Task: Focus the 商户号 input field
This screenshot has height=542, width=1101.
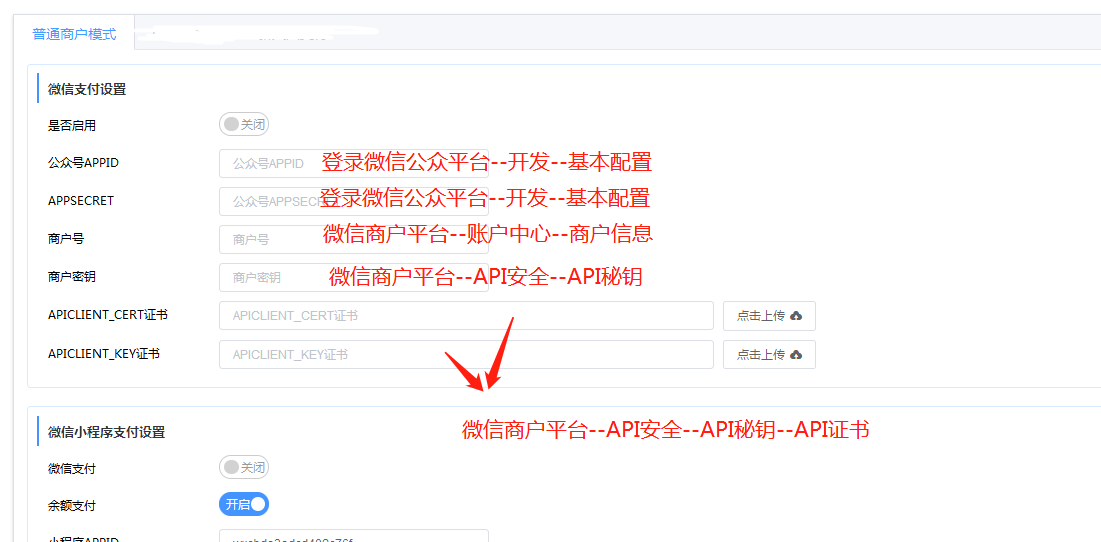Action: [x=354, y=239]
